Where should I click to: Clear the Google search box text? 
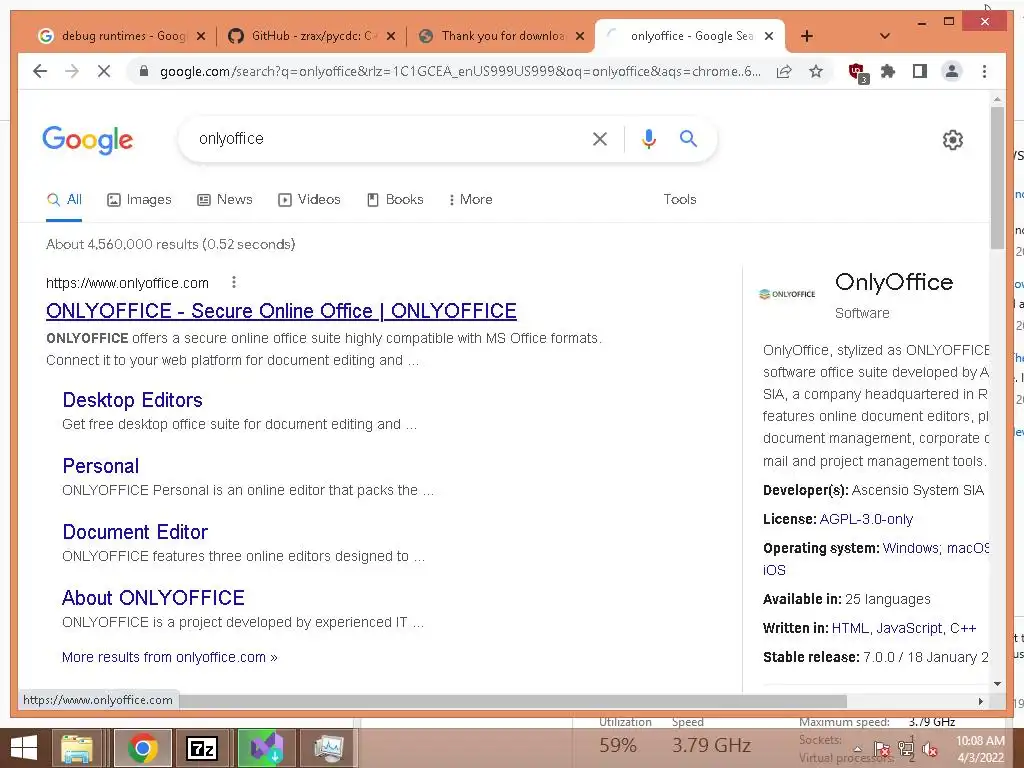[600, 138]
